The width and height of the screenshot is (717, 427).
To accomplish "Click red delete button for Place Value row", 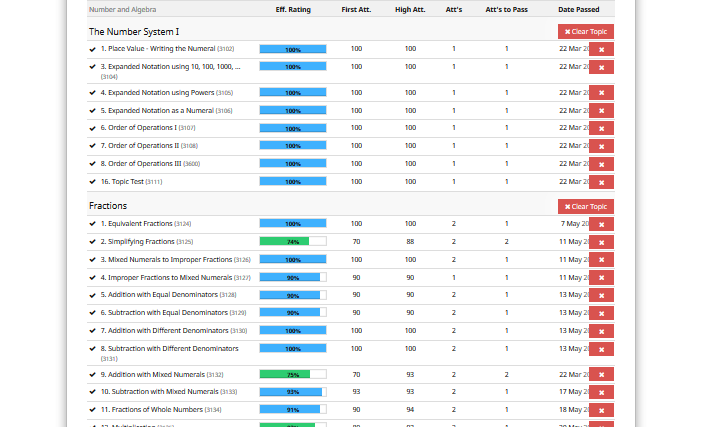I will [x=601, y=49].
